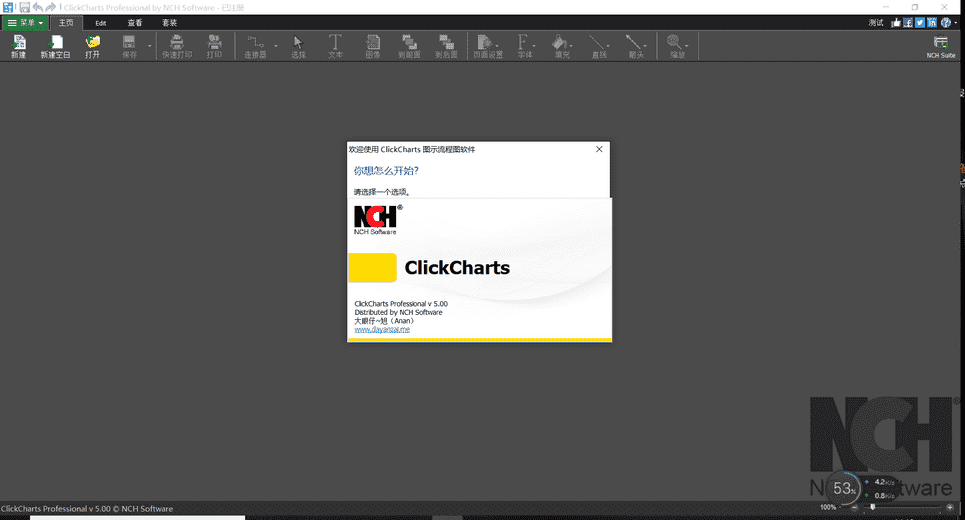This screenshot has height=520, width=965.
Task: Click the status bar version text
Action: tap(87, 509)
